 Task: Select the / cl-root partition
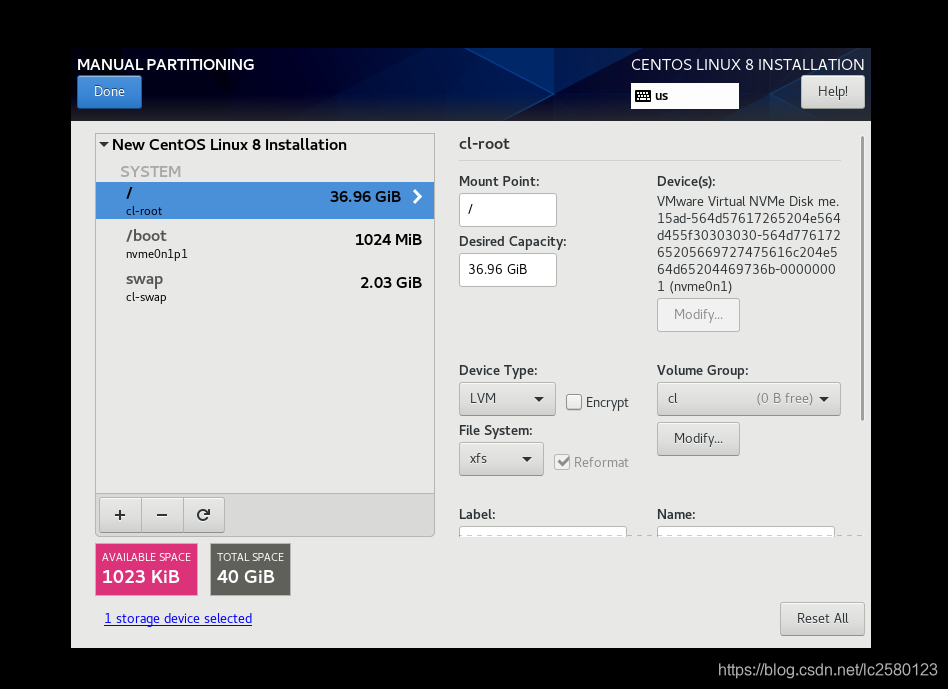pos(265,201)
